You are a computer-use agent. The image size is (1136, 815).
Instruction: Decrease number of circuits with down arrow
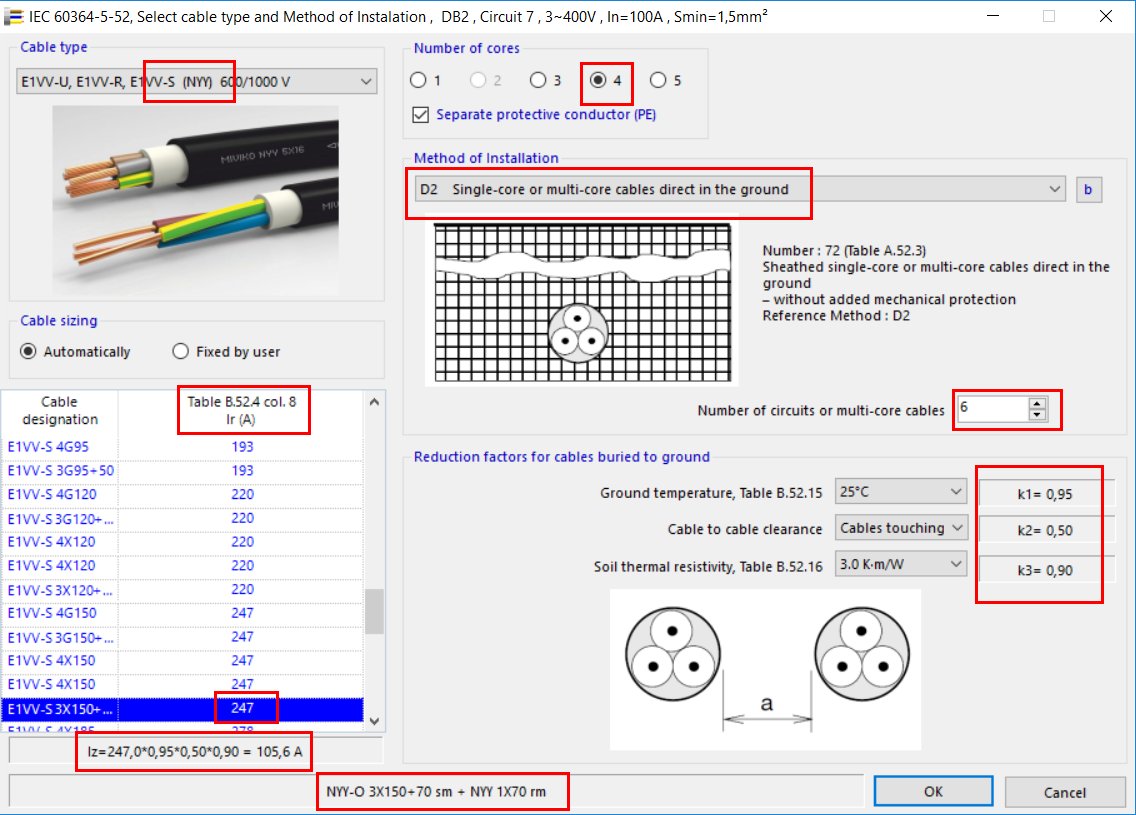click(x=1037, y=415)
